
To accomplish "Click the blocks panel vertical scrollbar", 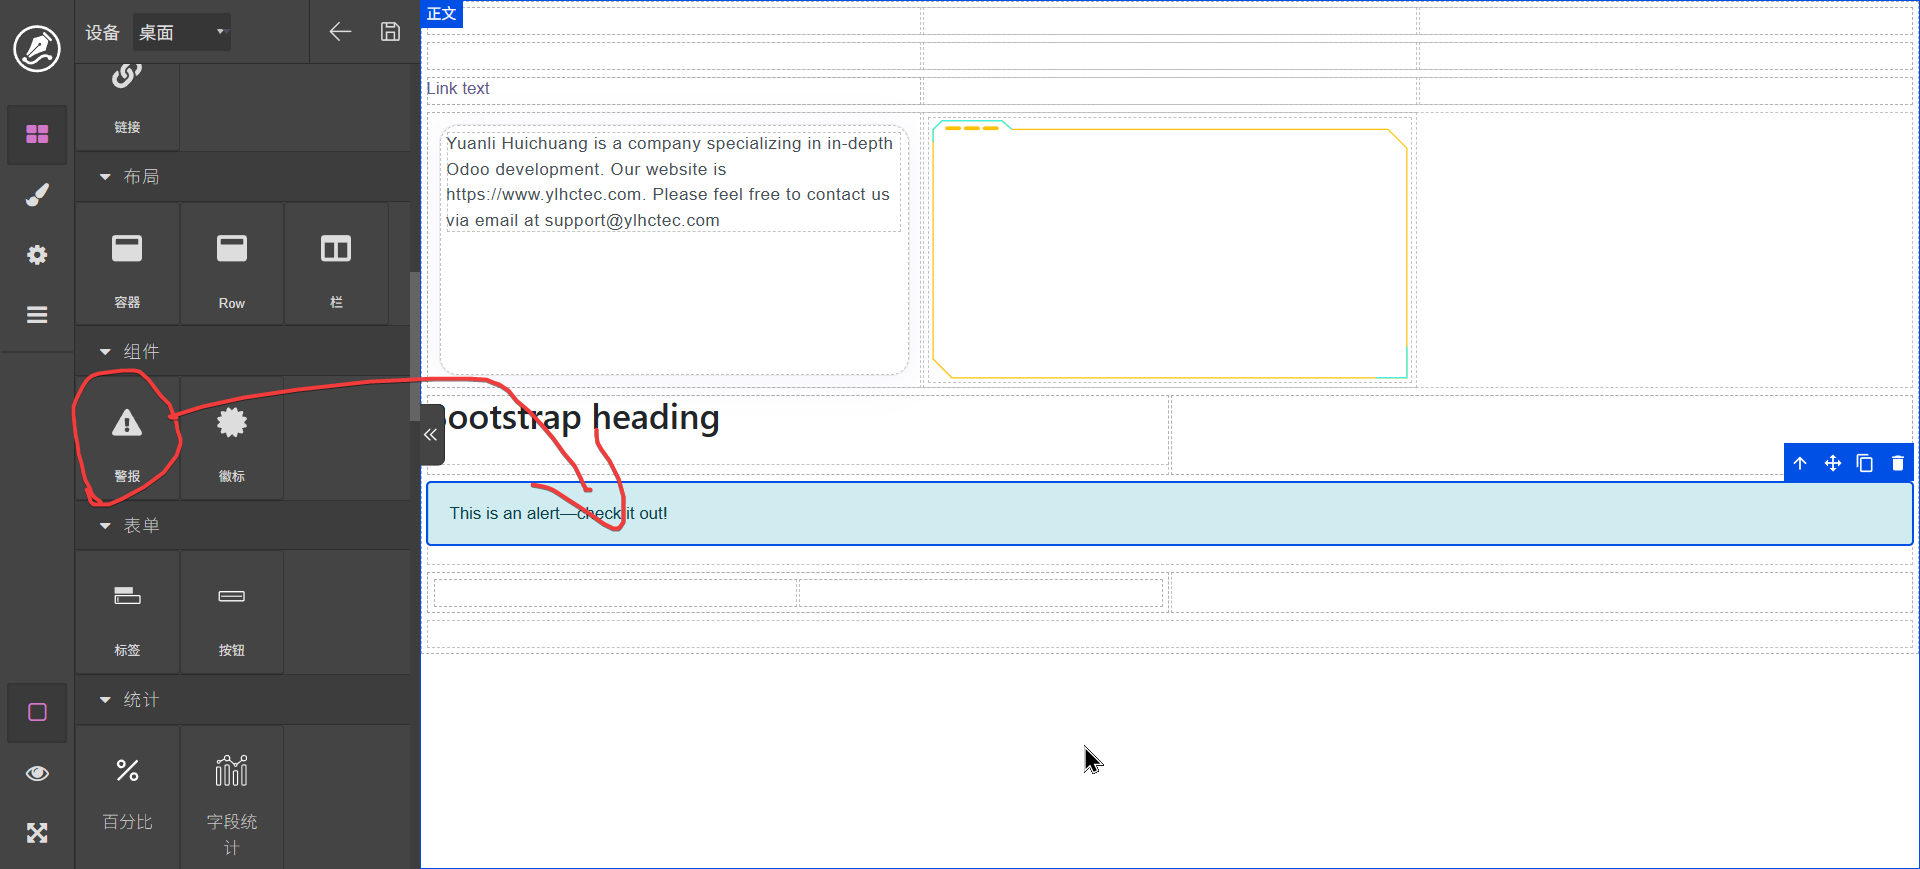I will 414,345.
